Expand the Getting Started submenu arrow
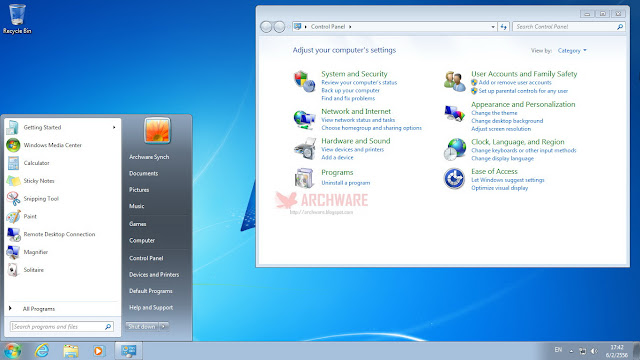Image resolution: width=640 pixels, height=360 pixels. 114,127
